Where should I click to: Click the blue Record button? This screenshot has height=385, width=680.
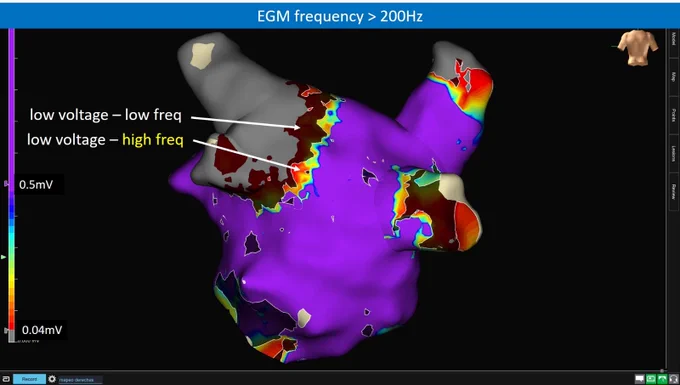pos(29,379)
